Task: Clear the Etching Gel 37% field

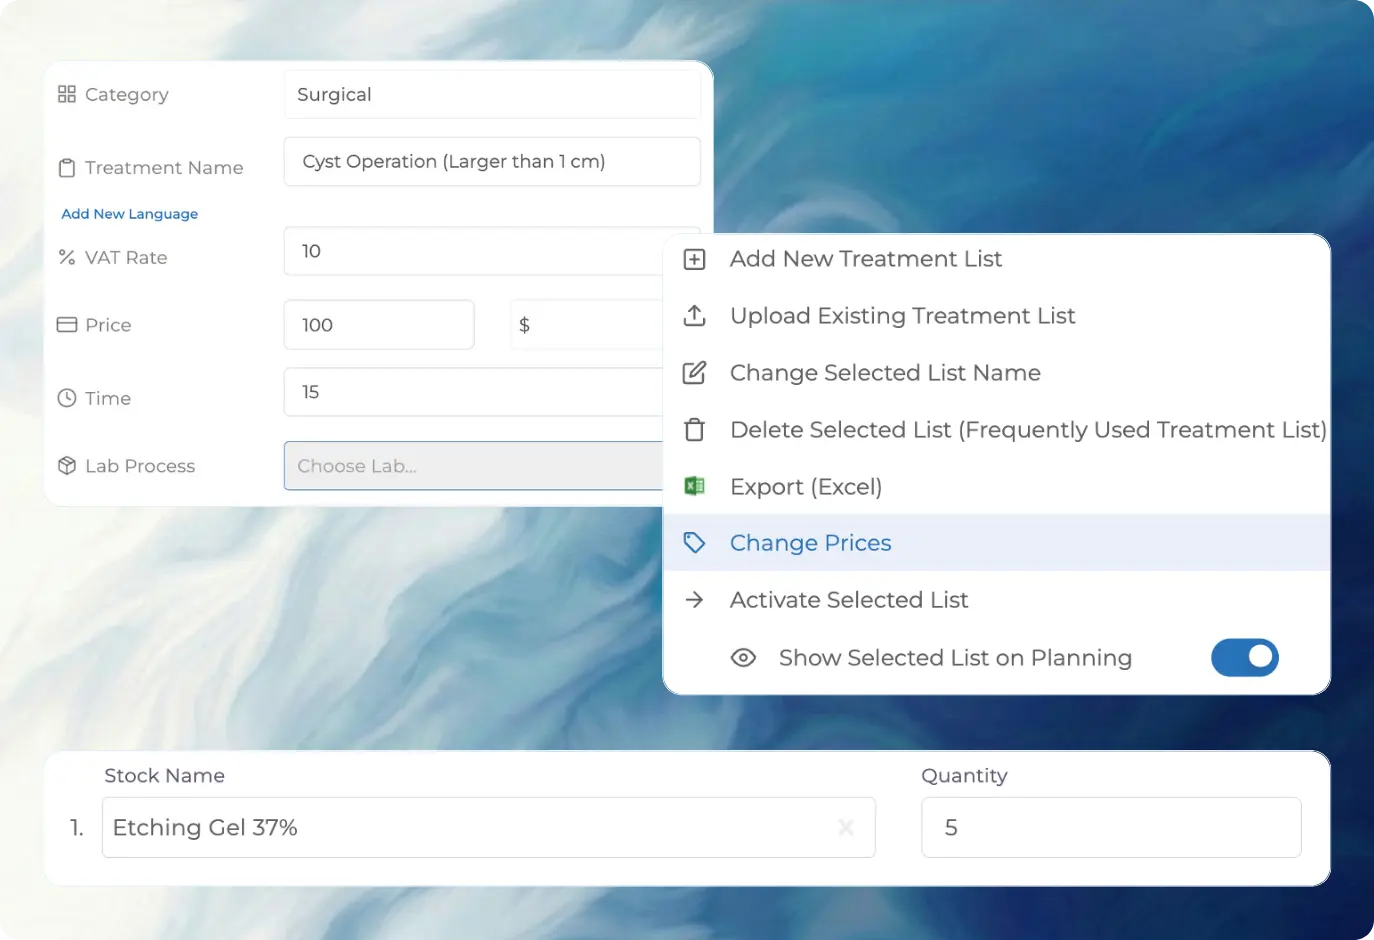Action: pos(846,827)
